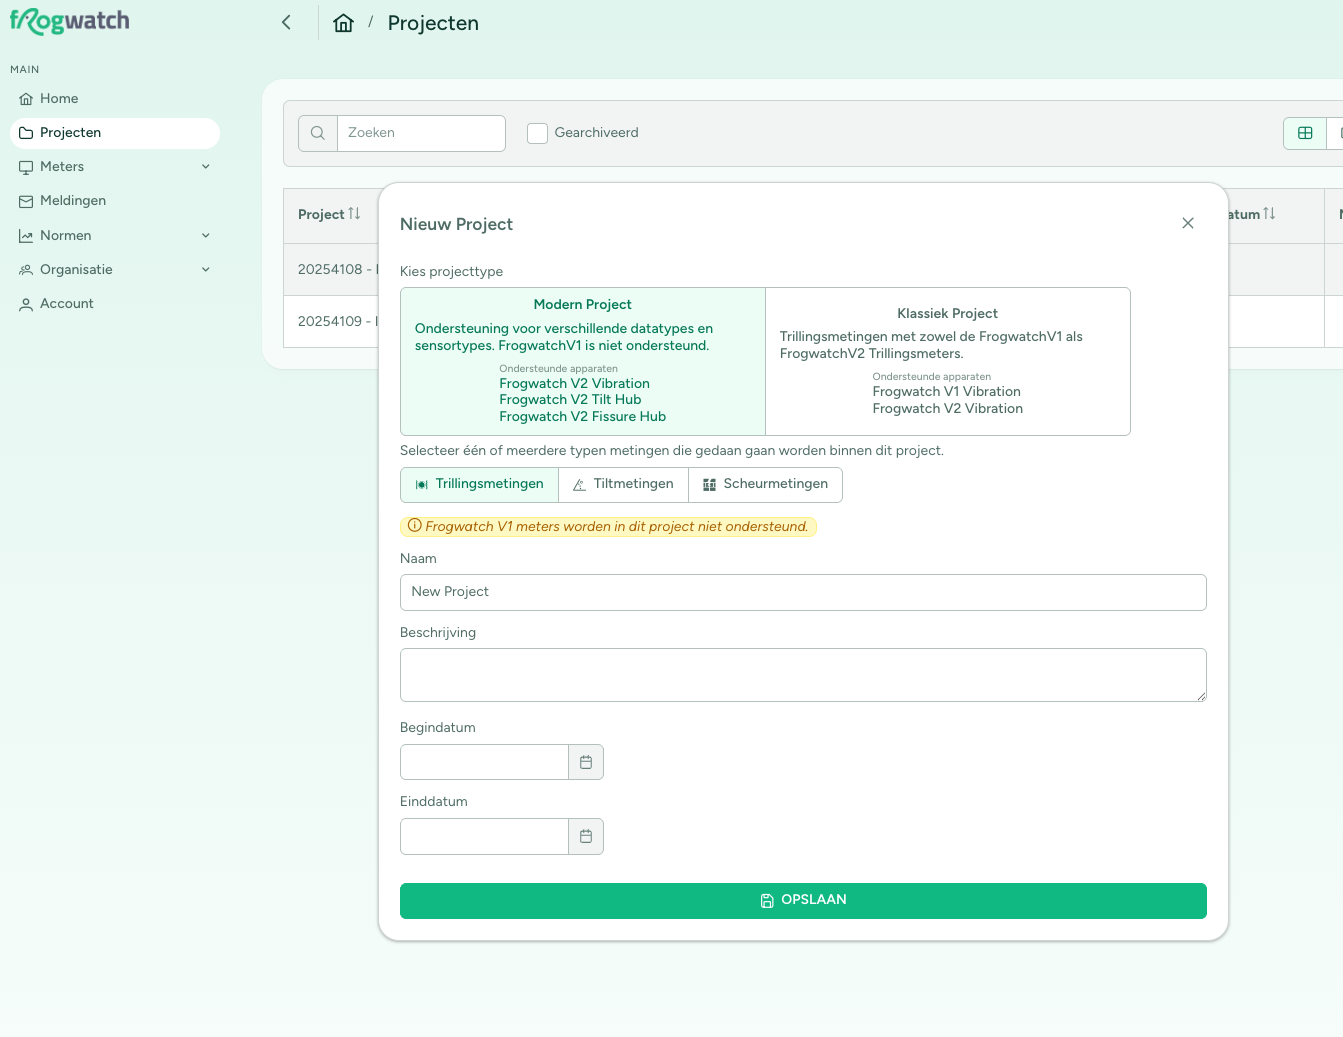Toggle Tiltmetingen measurement type
The image size is (1343, 1037).
(x=623, y=484)
